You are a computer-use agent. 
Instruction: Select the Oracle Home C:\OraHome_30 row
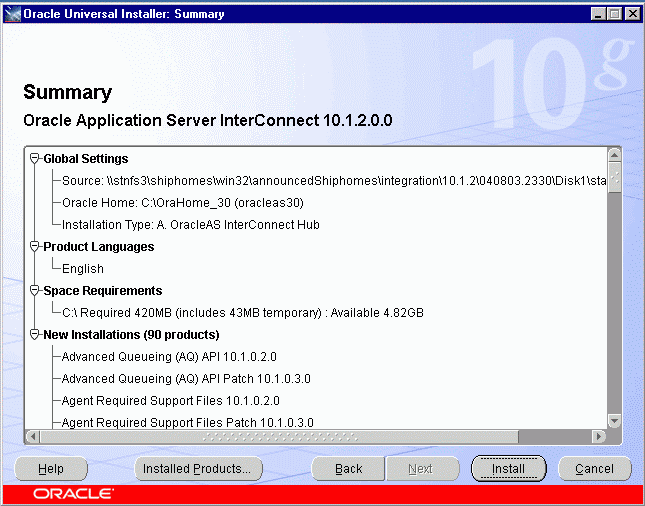click(183, 203)
